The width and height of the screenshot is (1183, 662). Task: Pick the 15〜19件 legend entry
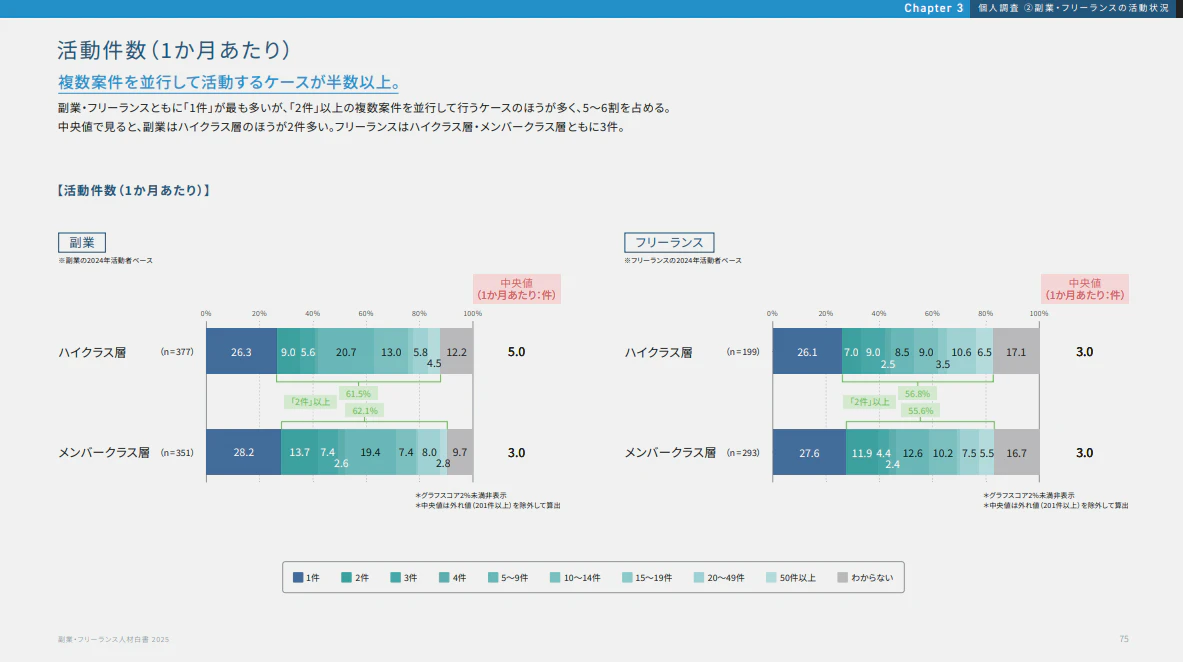pos(647,577)
